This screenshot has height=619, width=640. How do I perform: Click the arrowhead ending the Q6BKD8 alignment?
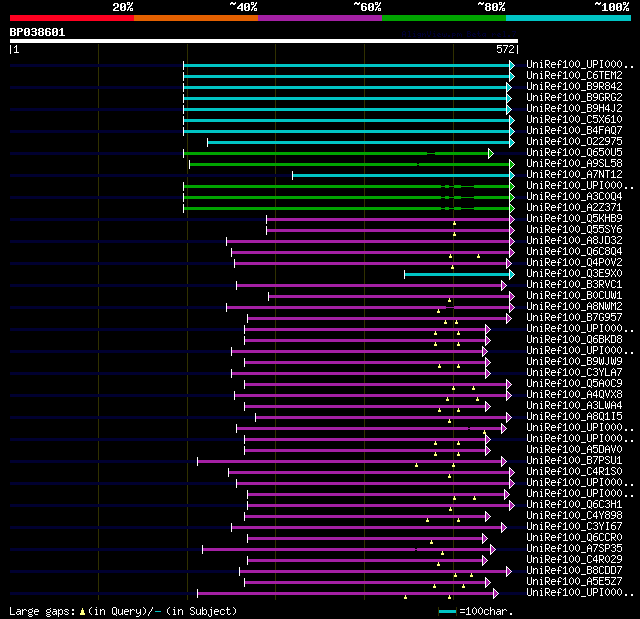pos(488,341)
